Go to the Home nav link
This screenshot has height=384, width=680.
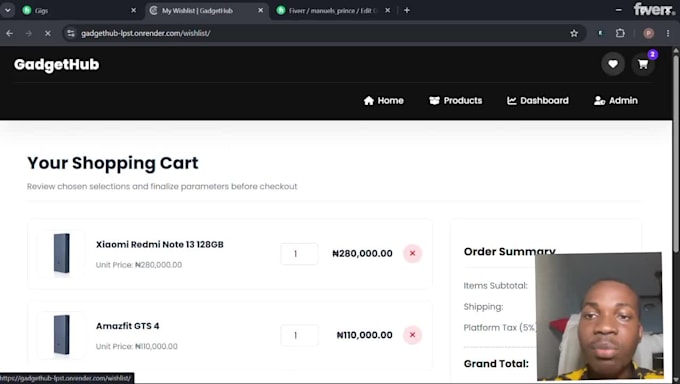tap(384, 101)
